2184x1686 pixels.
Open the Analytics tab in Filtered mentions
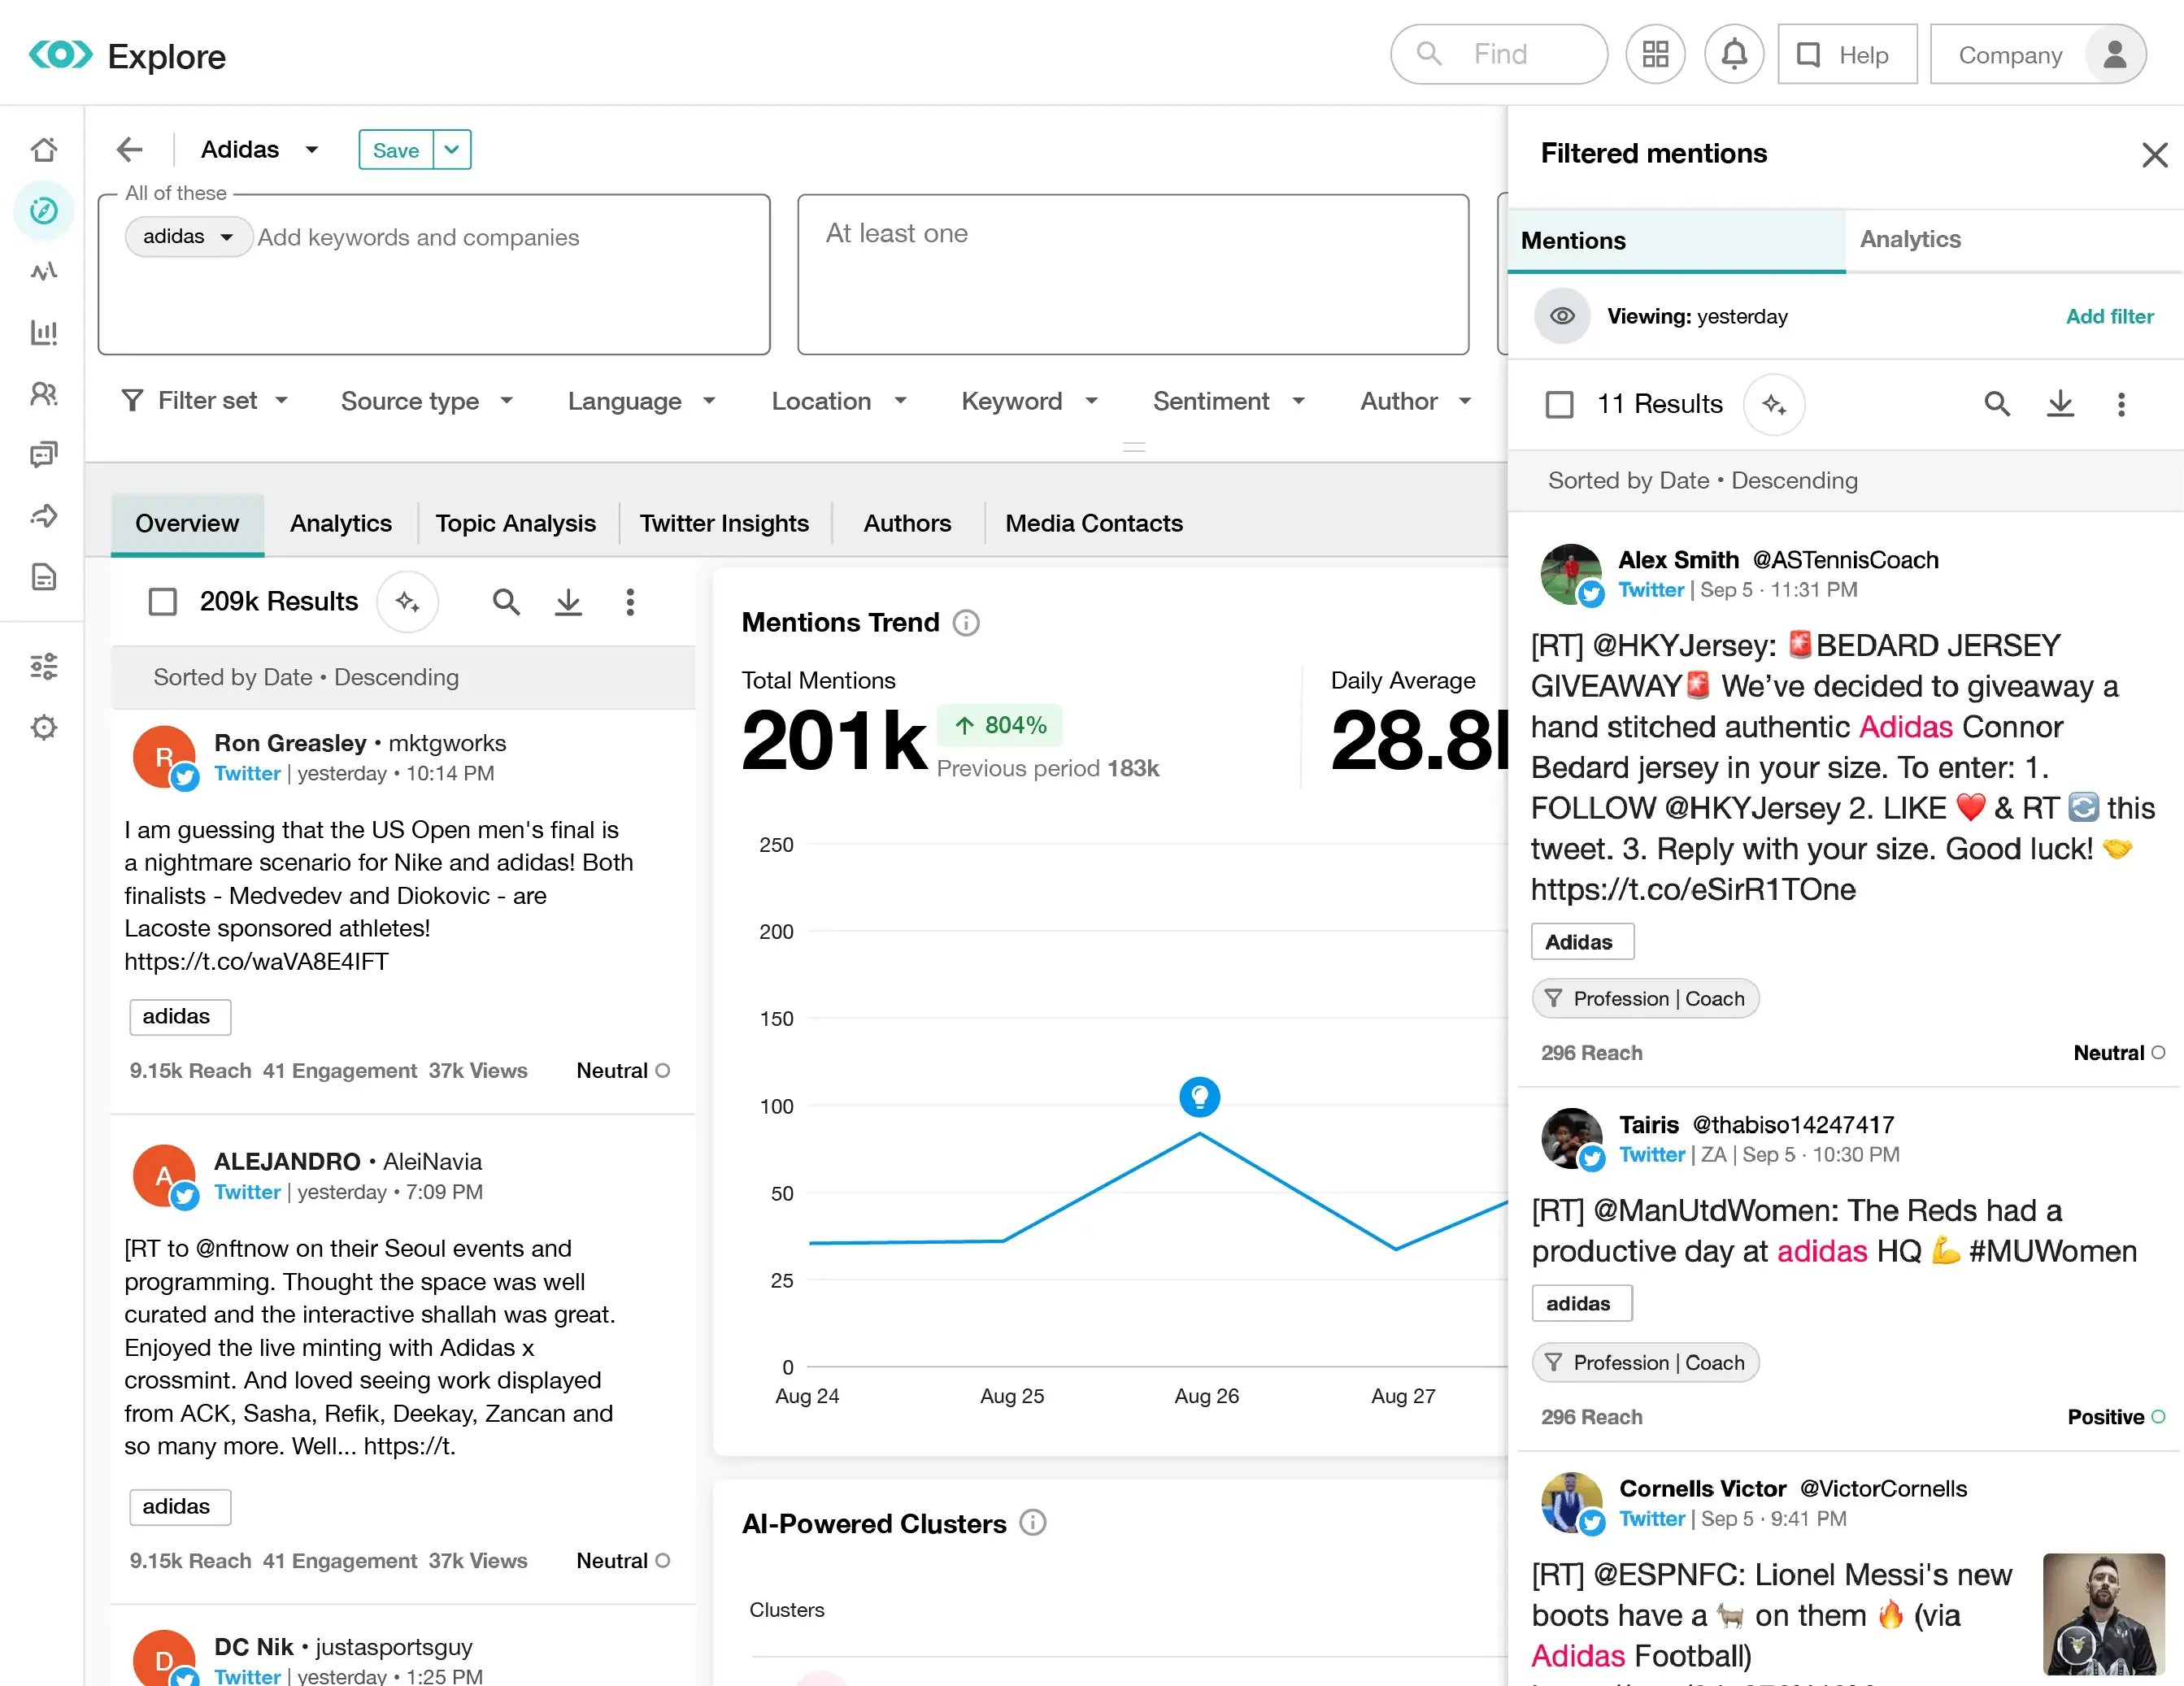(1909, 239)
